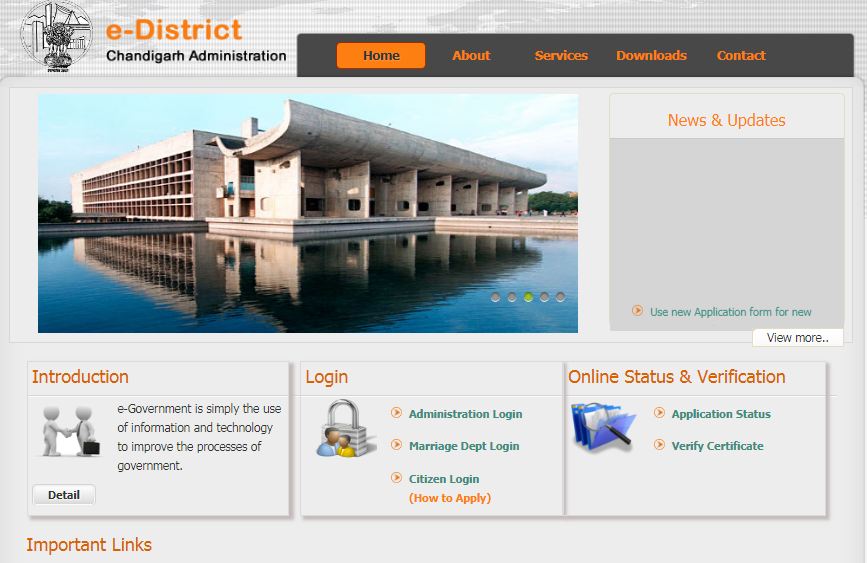Screen dimensions: 867x563
Task: Click the Introduction heading
Action: (x=80, y=377)
